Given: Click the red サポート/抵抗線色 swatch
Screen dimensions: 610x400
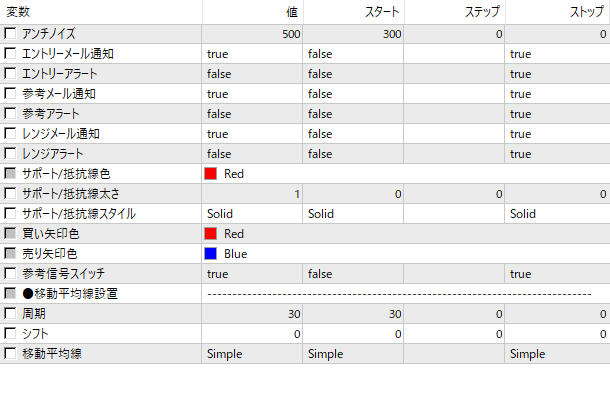Looking at the screenshot, I should [x=211, y=174].
